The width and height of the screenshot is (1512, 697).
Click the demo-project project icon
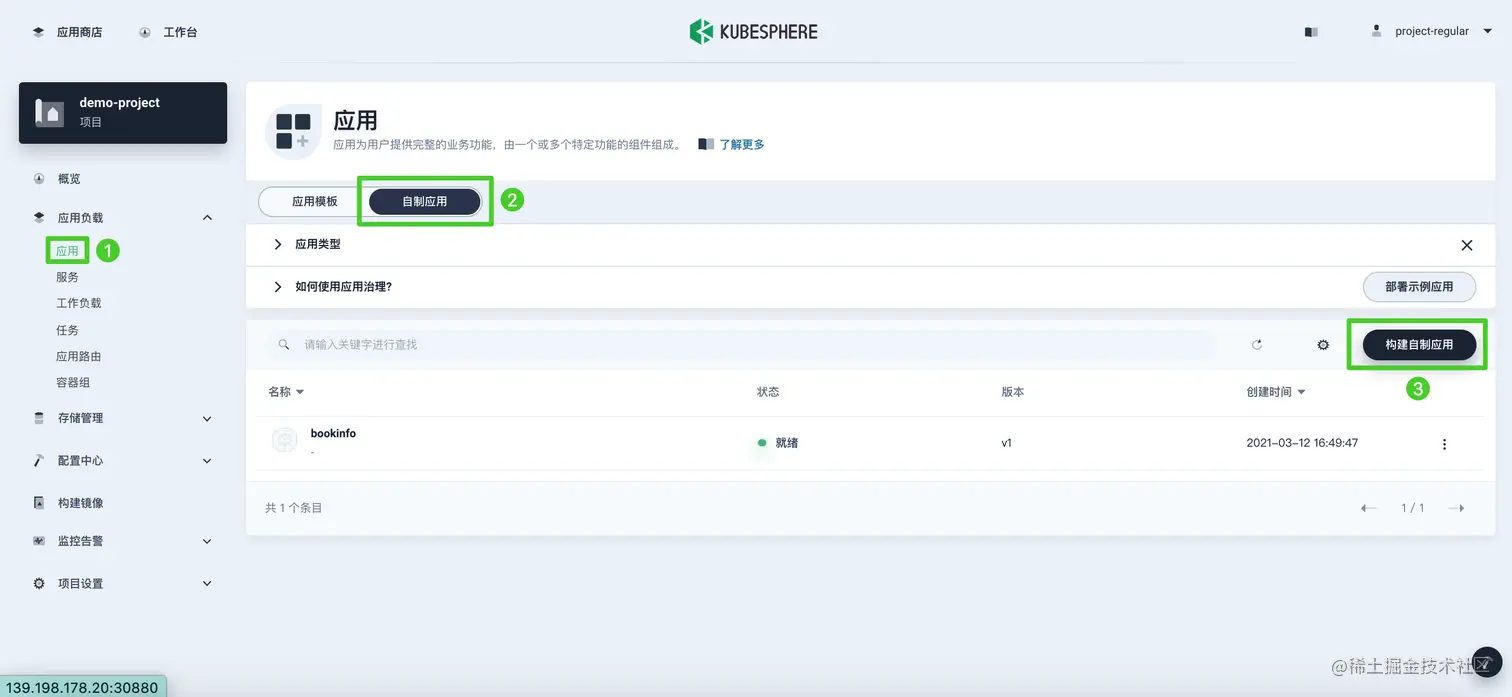(x=50, y=112)
